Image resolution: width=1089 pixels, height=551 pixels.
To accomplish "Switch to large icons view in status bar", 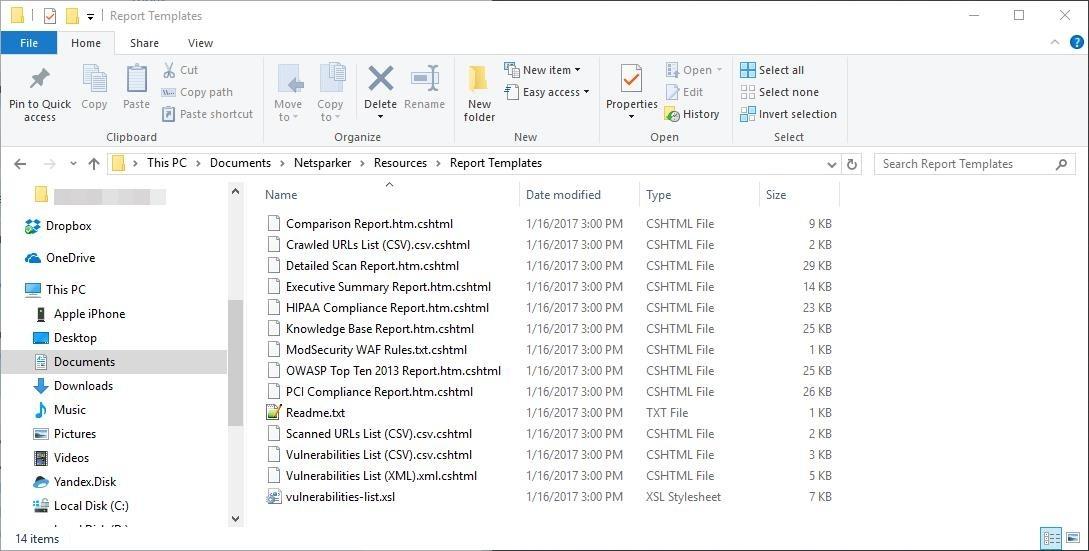I will [x=1072, y=538].
